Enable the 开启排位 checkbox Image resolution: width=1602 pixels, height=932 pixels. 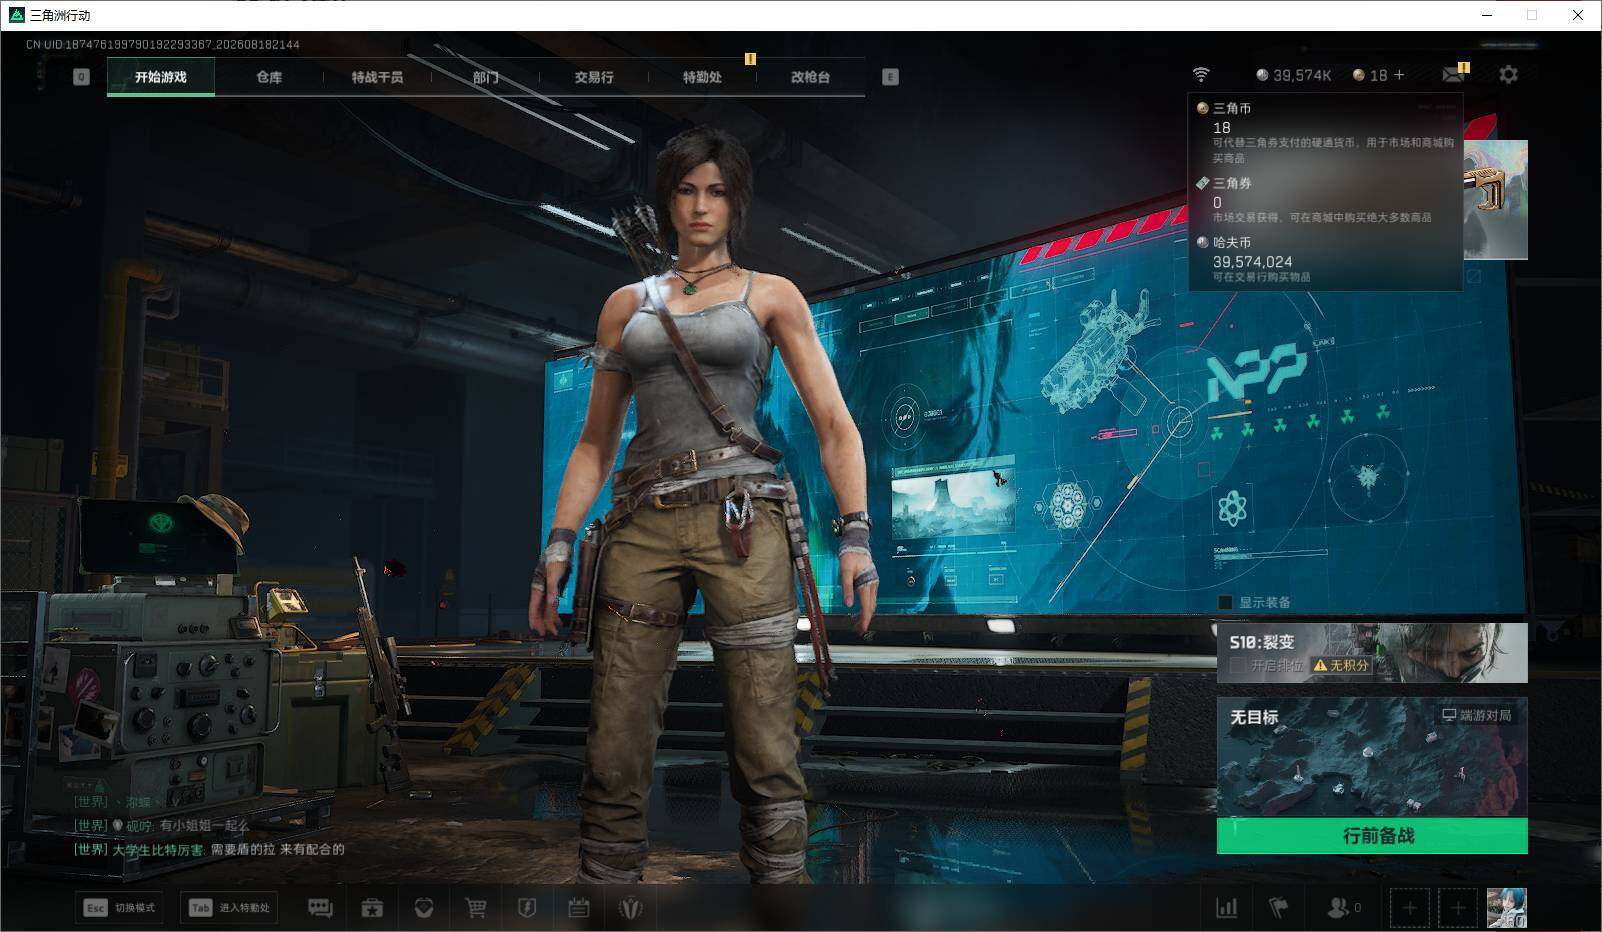click(x=1238, y=665)
